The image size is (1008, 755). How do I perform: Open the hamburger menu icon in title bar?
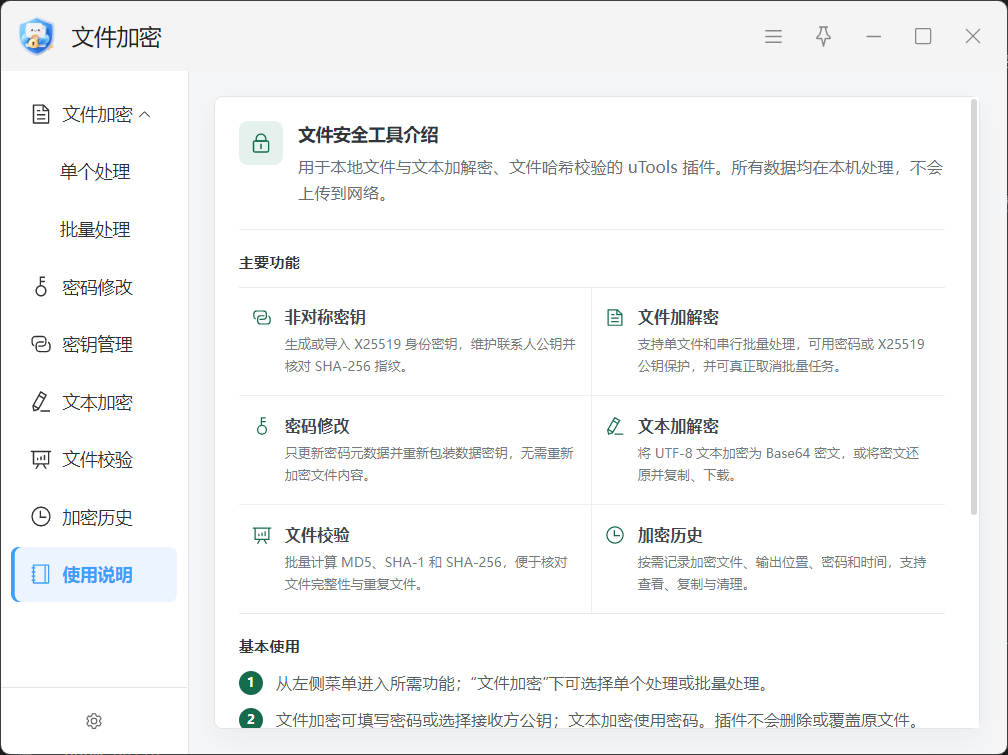tap(773, 37)
